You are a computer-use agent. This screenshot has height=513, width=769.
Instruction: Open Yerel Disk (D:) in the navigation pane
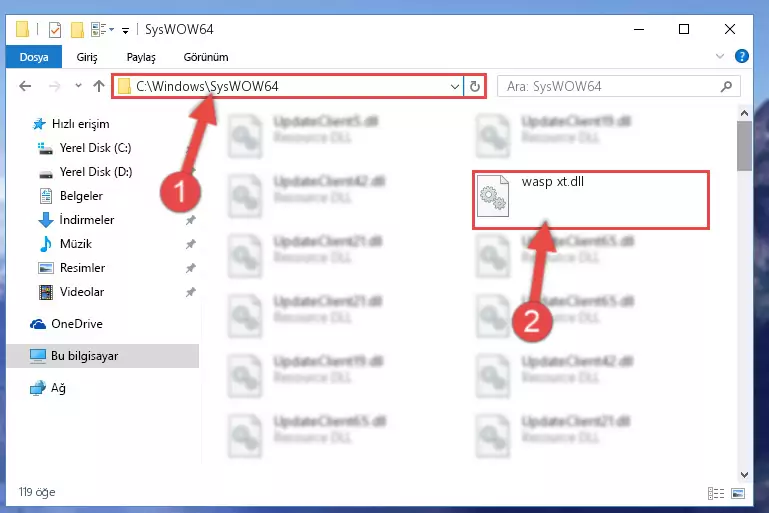pyautogui.click(x=85, y=172)
